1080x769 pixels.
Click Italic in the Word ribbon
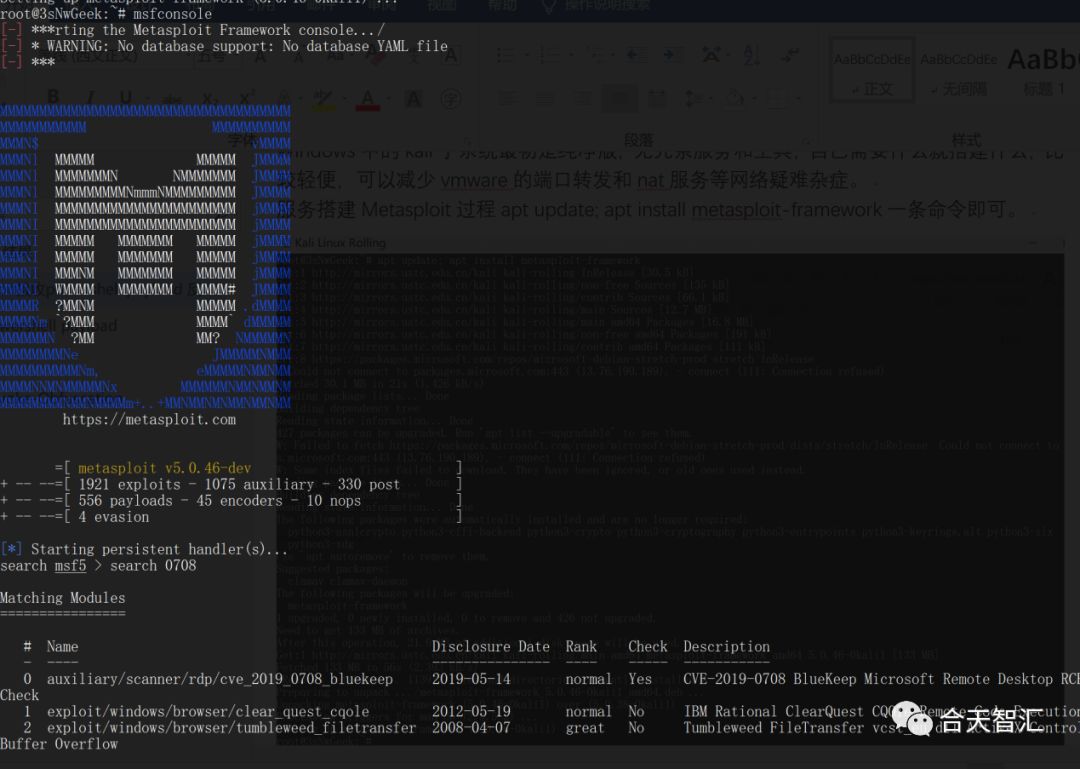click(90, 97)
